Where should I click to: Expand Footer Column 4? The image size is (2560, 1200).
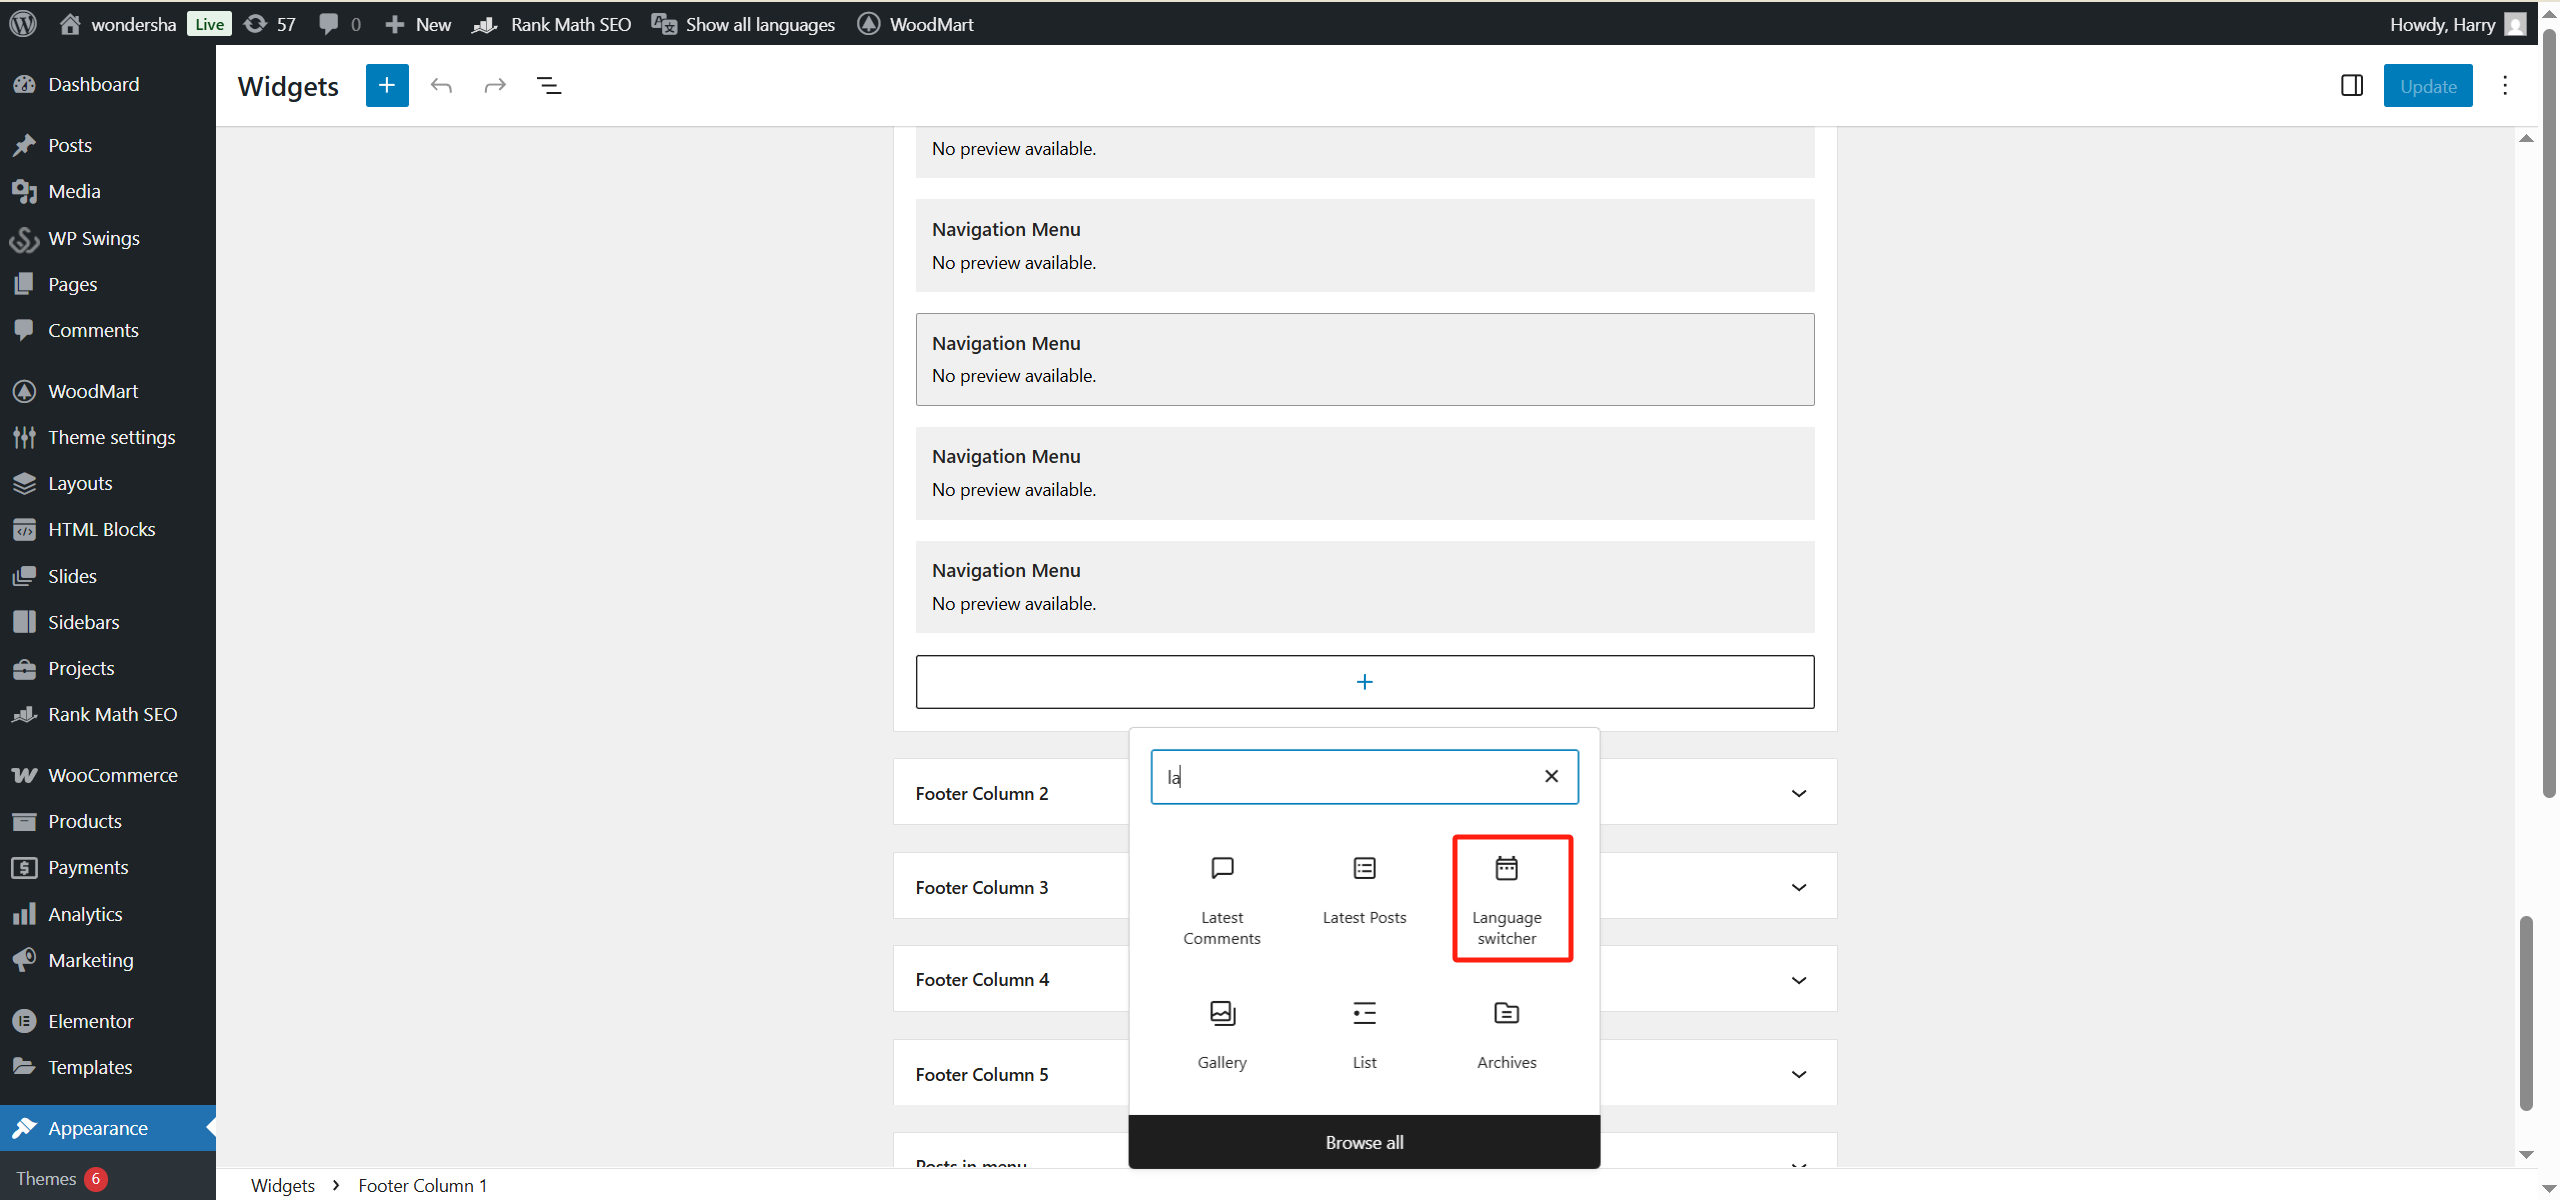coord(1798,980)
